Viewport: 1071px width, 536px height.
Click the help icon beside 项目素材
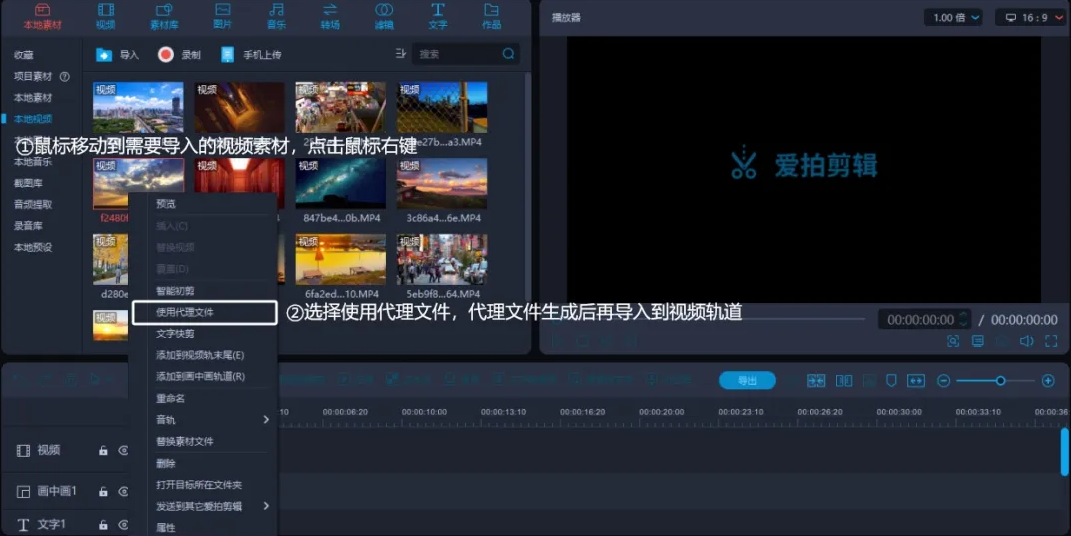pos(65,76)
